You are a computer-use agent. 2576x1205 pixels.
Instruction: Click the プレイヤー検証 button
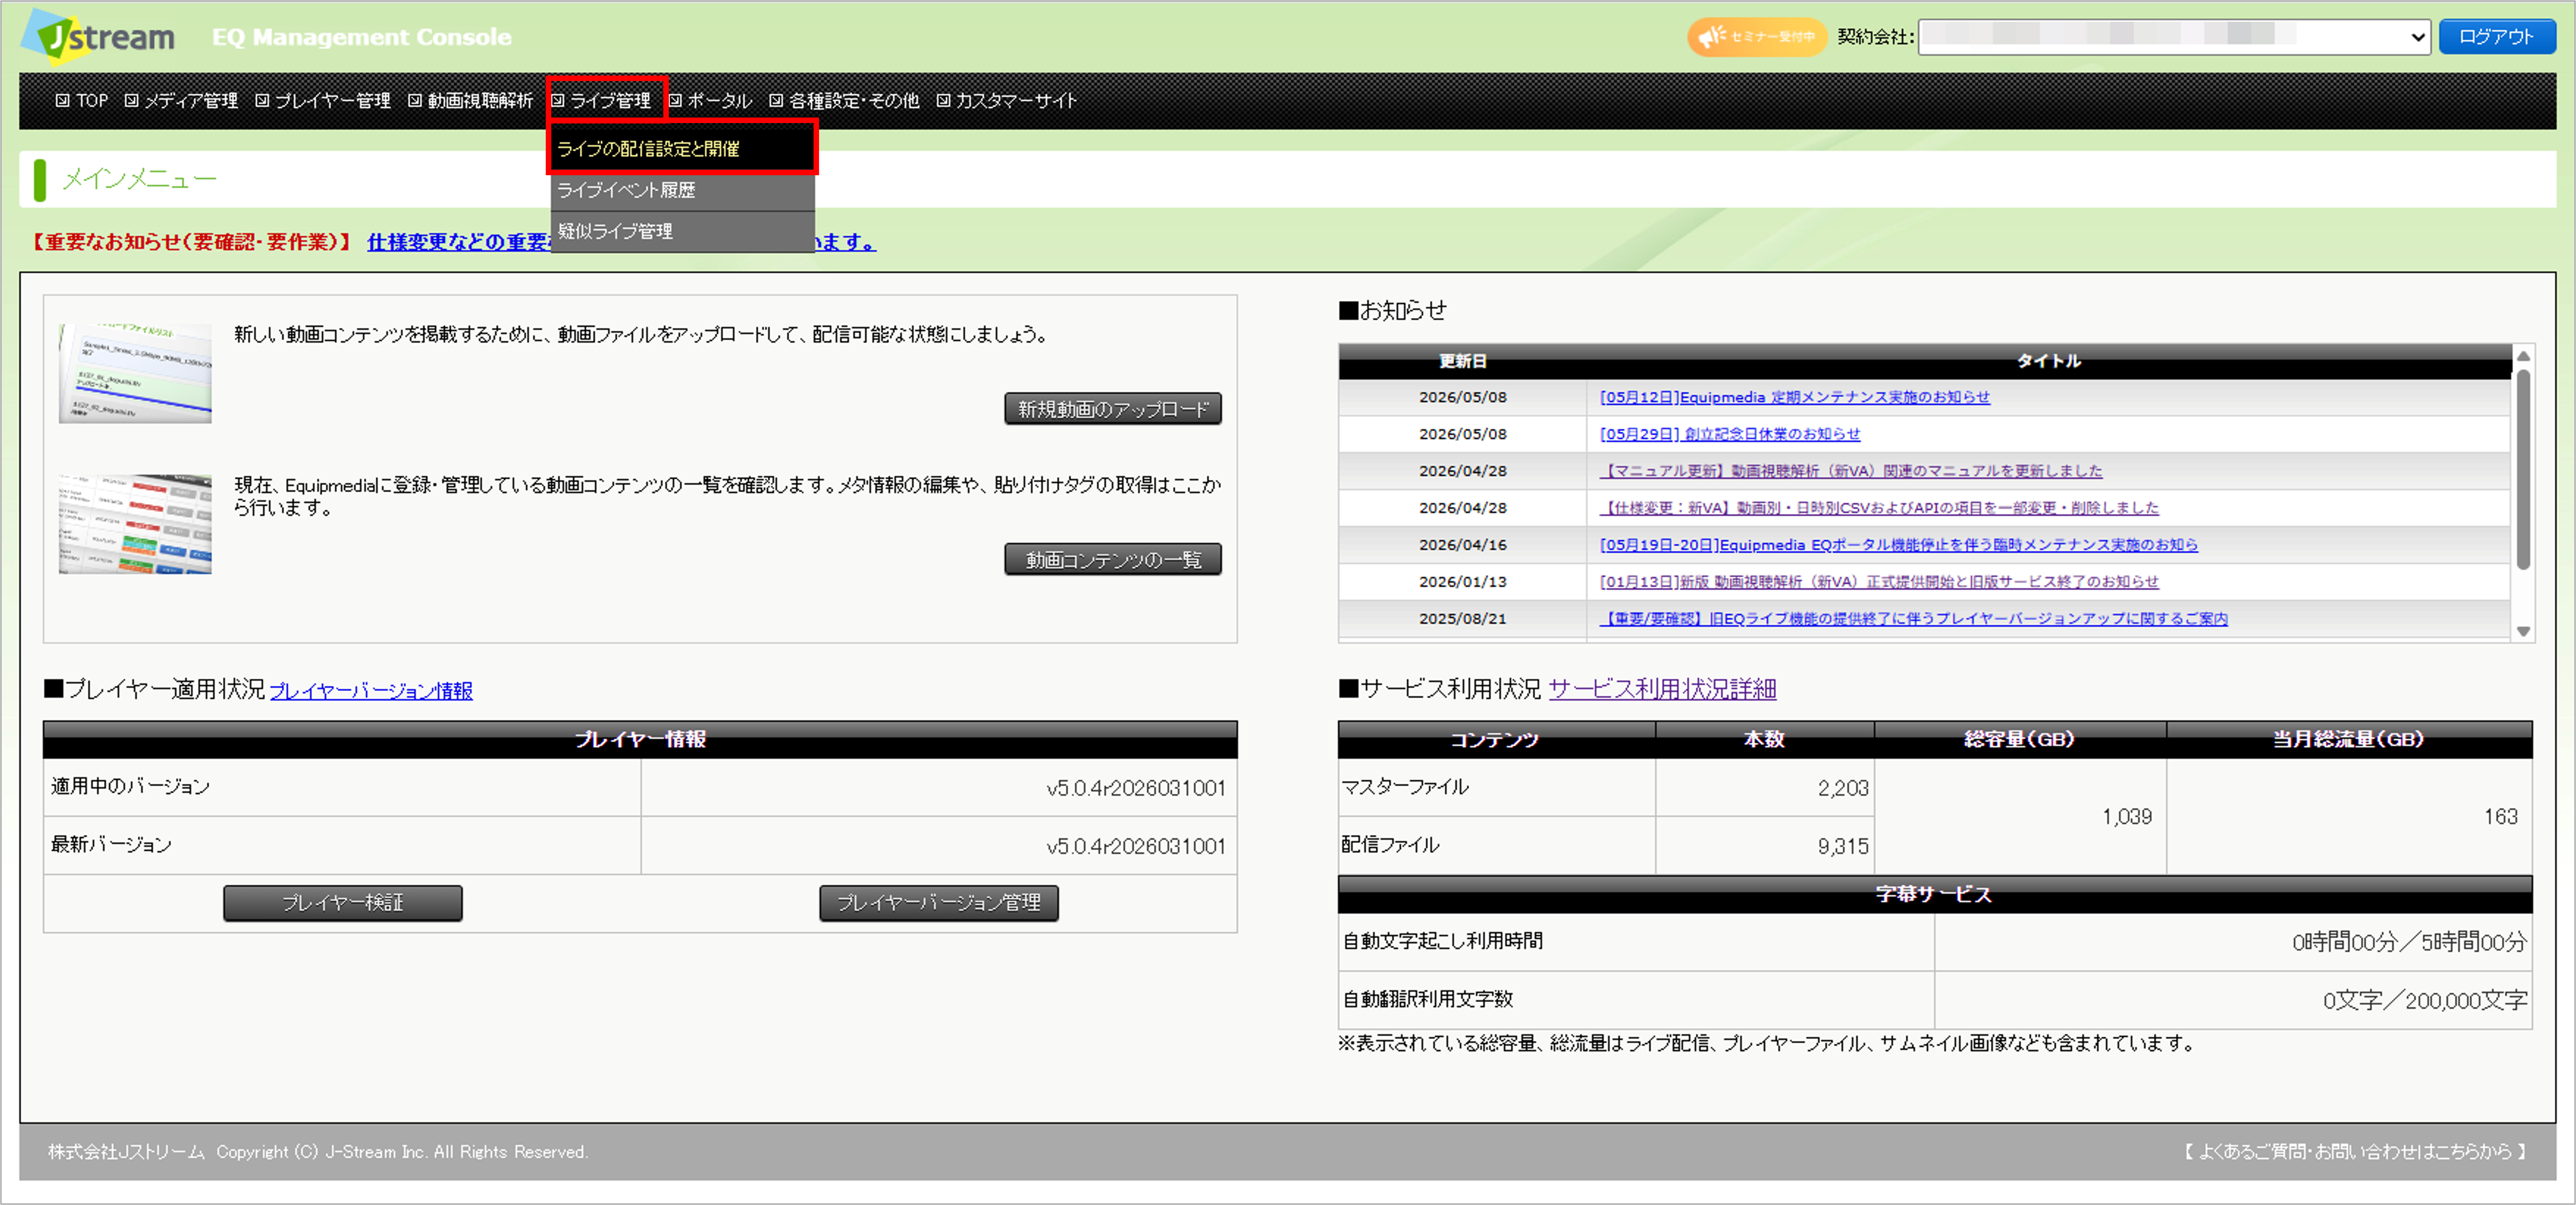pos(343,903)
